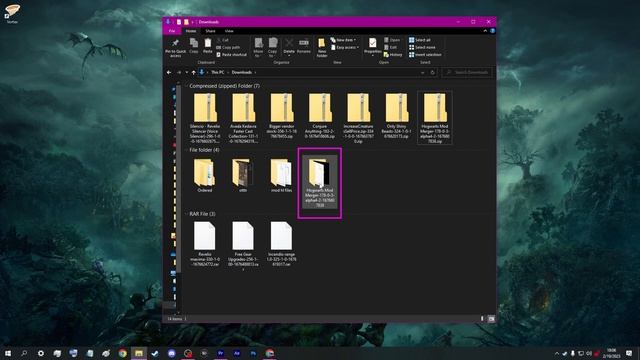640x360 pixels.
Task: Collapse the ribbon using the chevron
Action: 485,31
